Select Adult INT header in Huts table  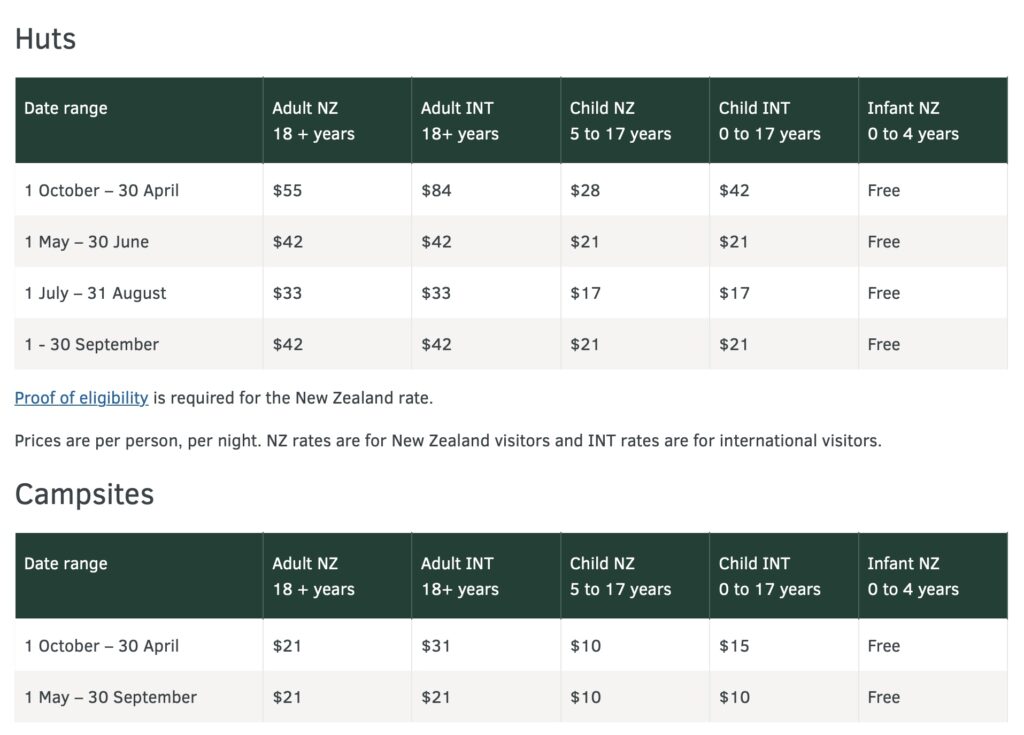pos(459,120)
